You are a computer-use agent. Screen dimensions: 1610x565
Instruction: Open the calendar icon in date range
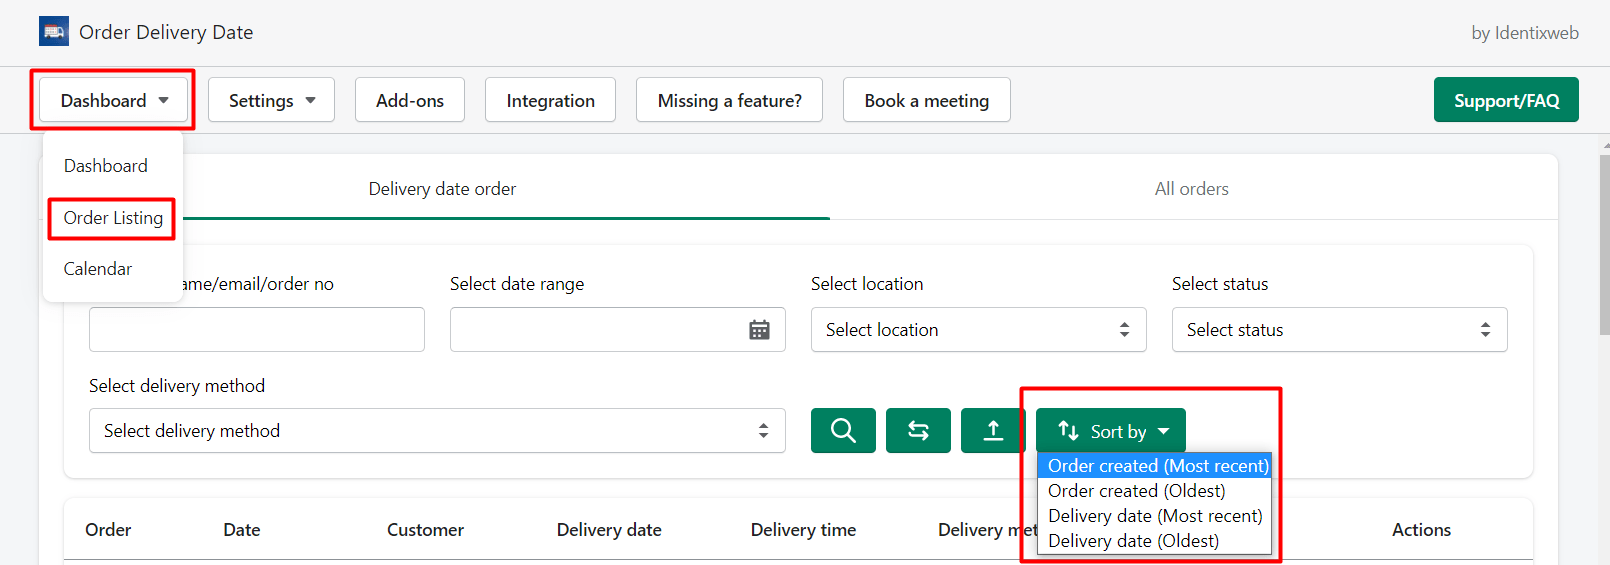pos(759,330)
